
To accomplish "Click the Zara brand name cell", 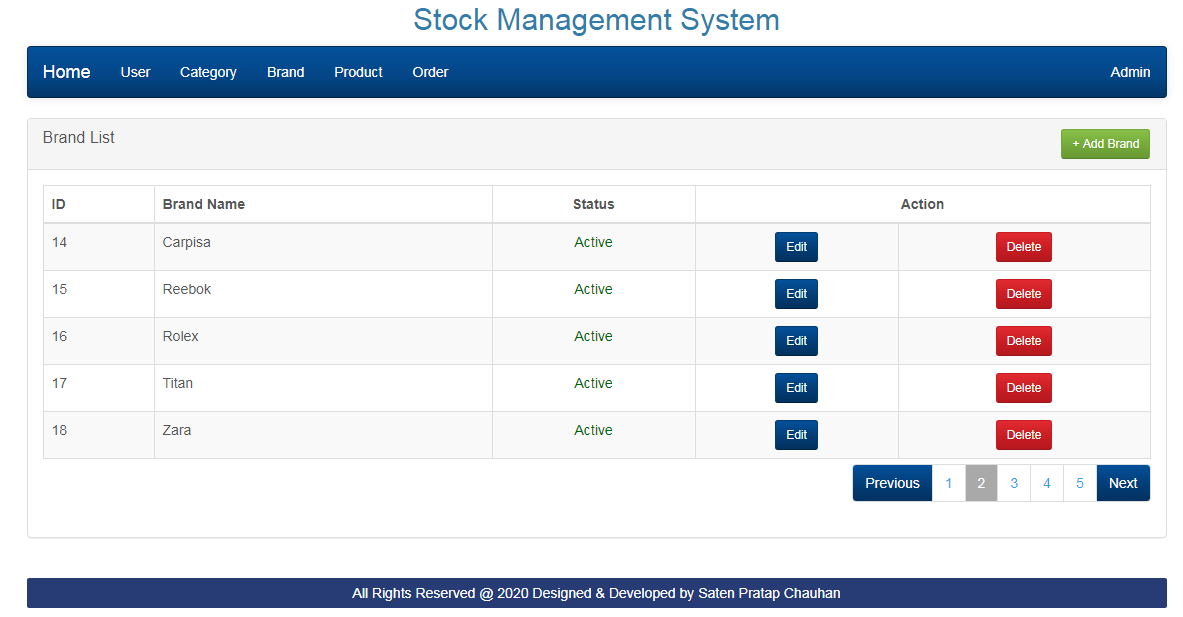I will pyautogui.click(x=323, y=435).
